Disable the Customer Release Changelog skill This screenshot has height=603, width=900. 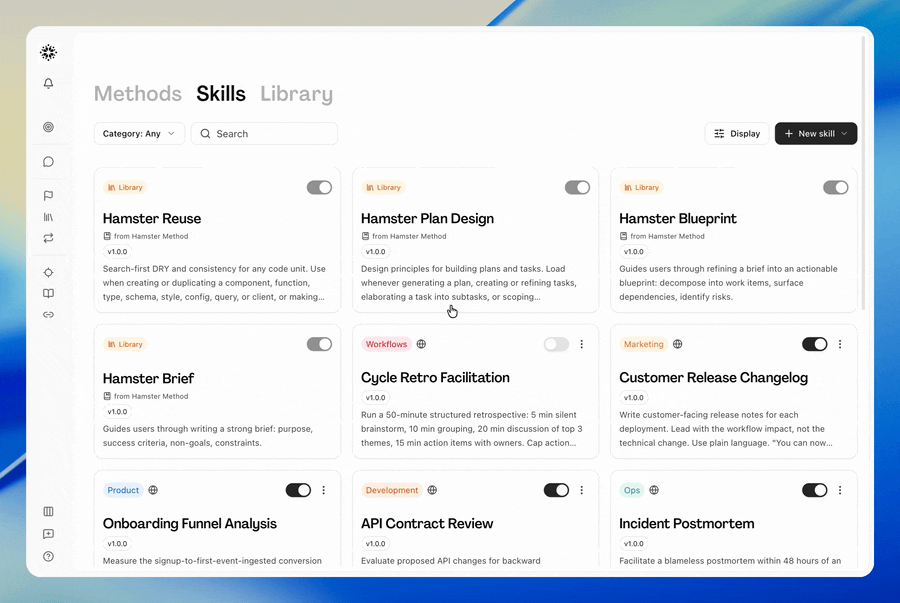814,344
